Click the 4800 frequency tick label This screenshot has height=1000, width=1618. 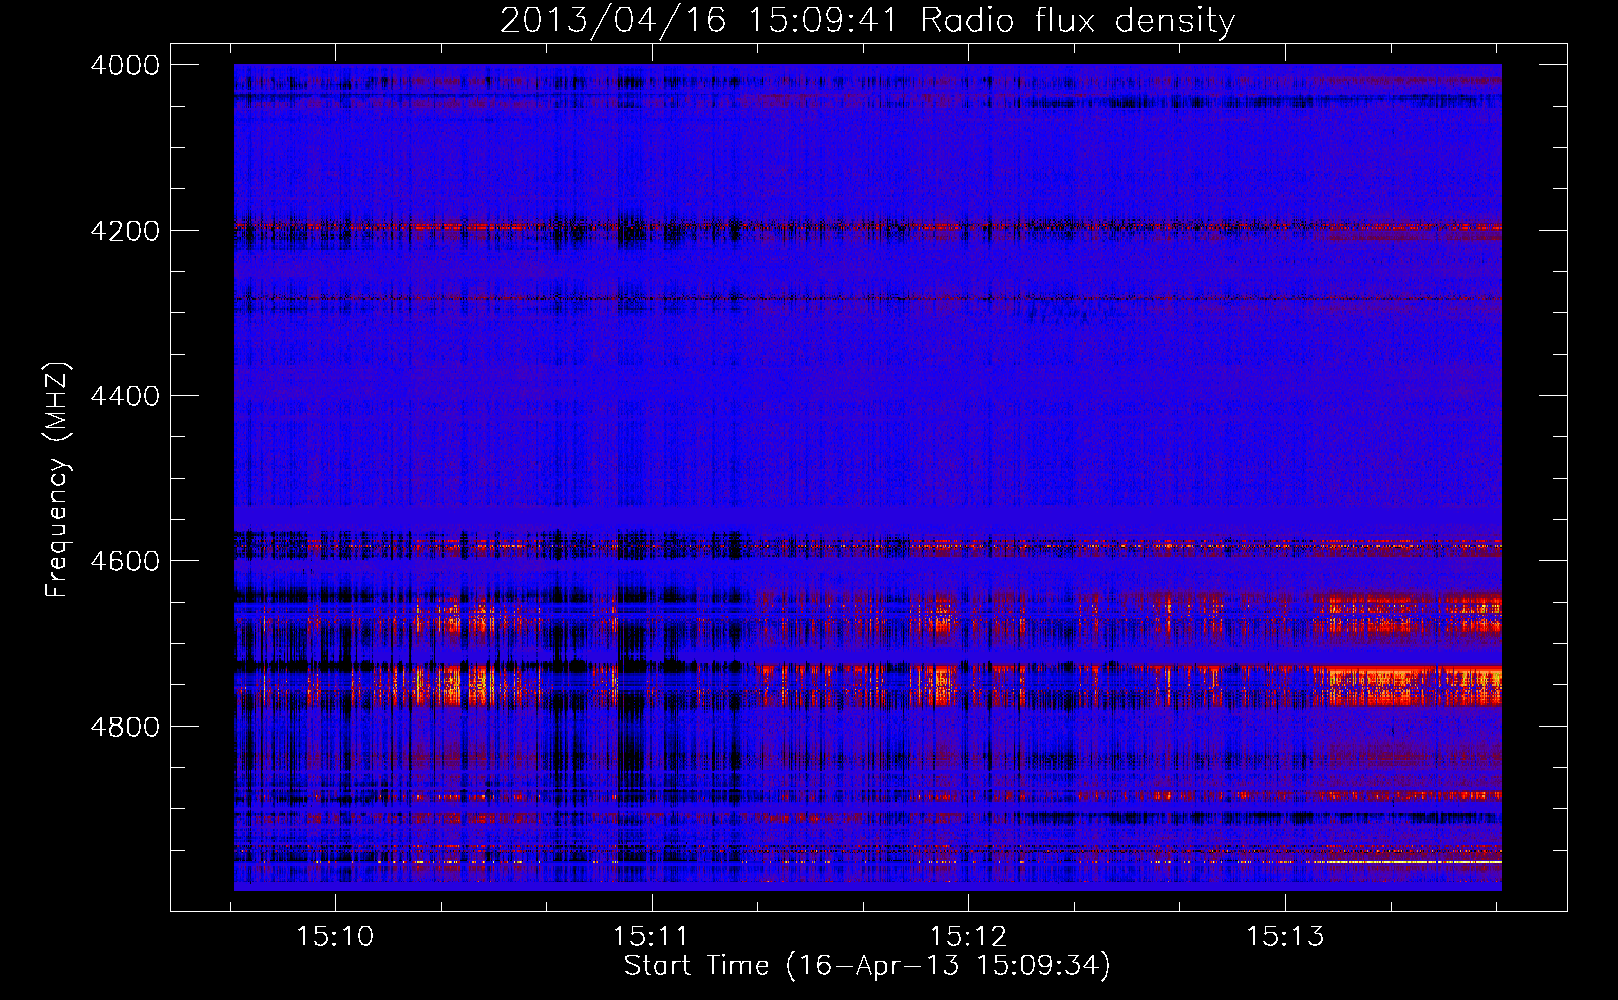[x=125, y=727]
